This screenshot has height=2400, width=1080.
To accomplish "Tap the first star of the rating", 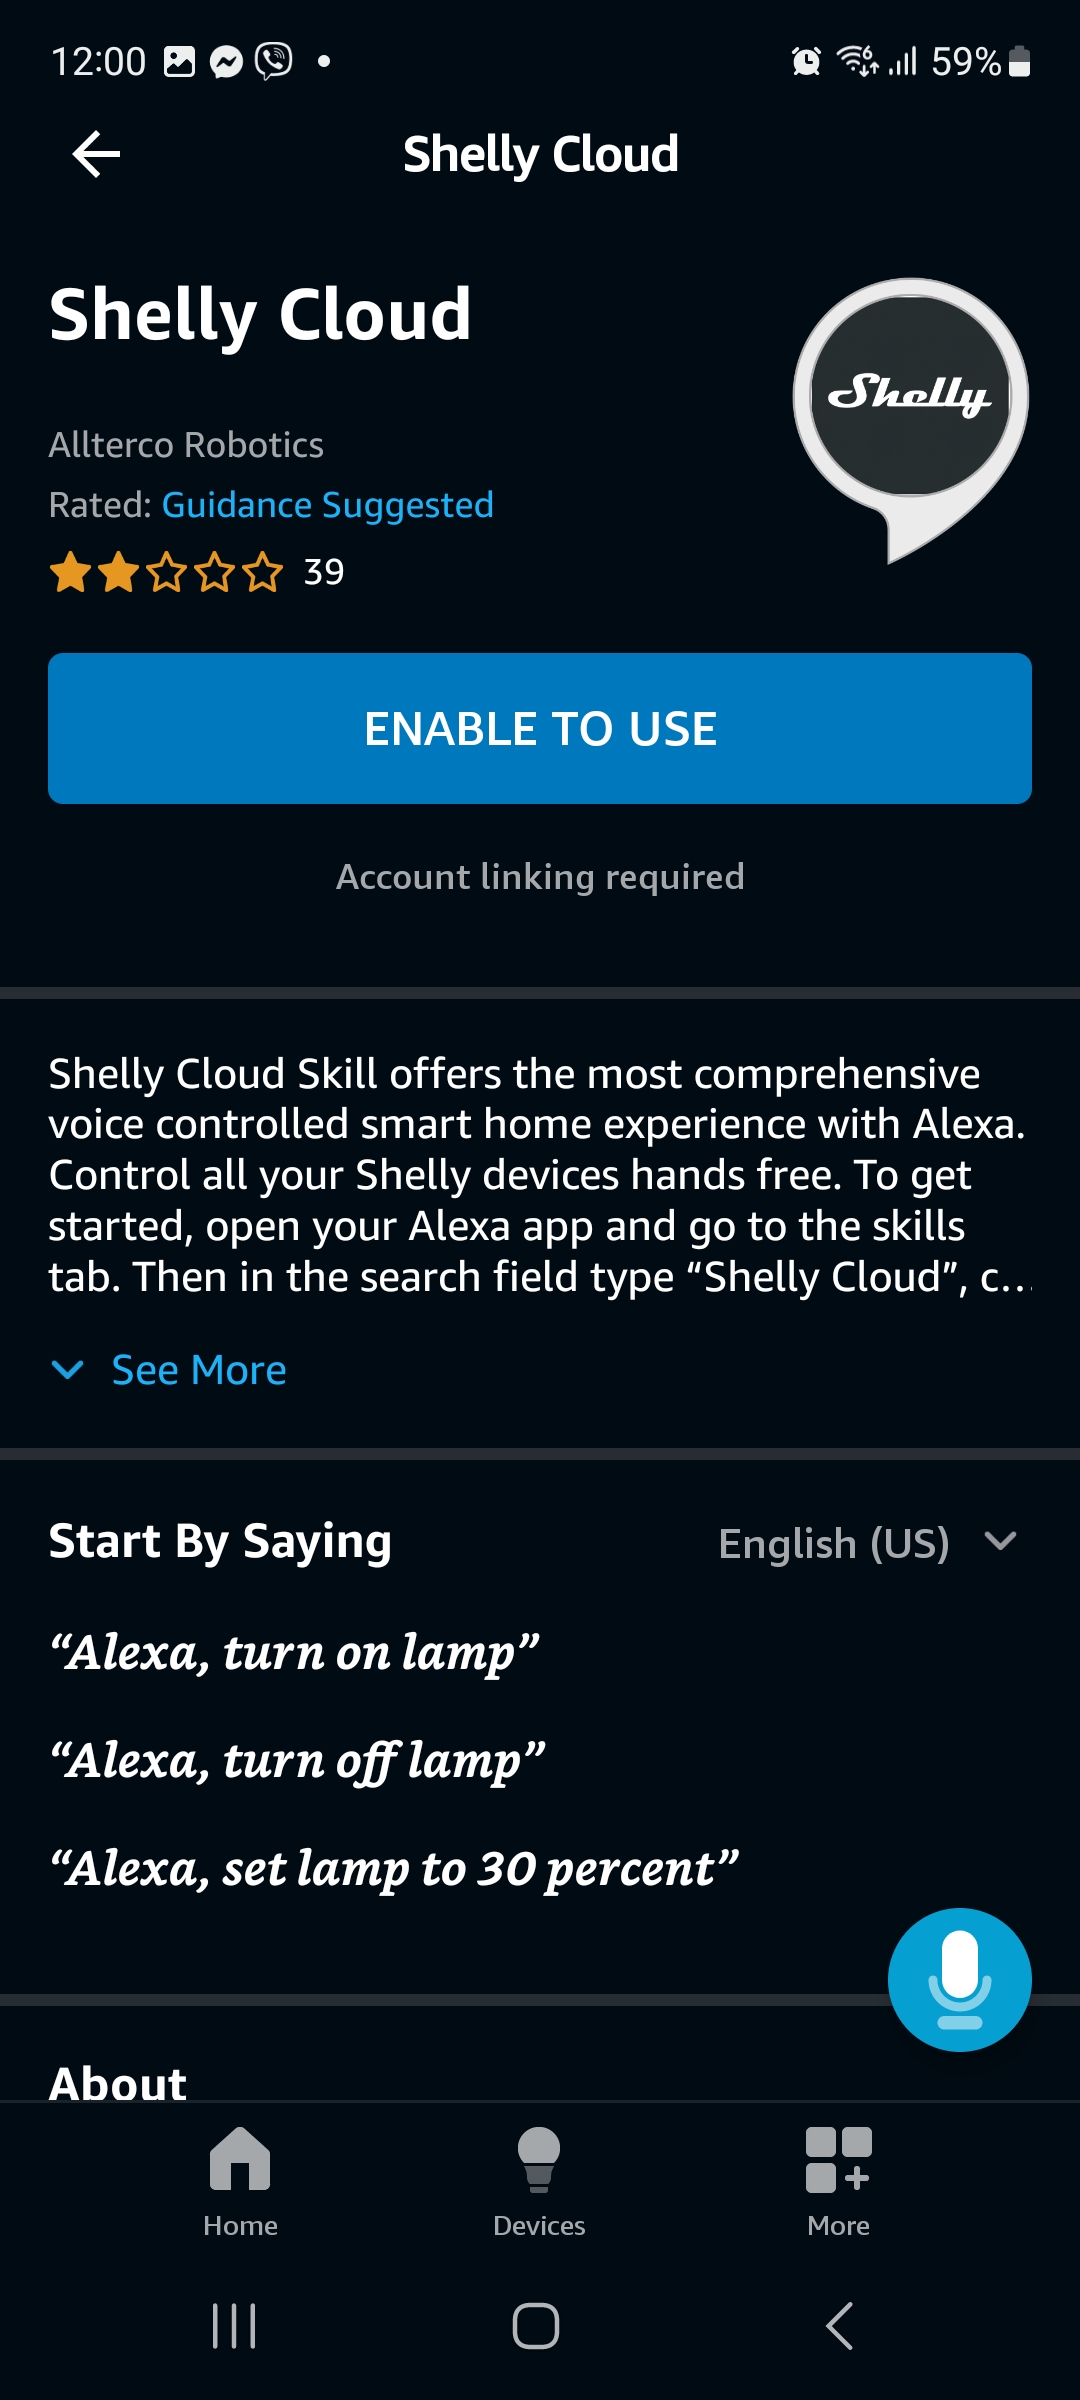I will (75, 573).
